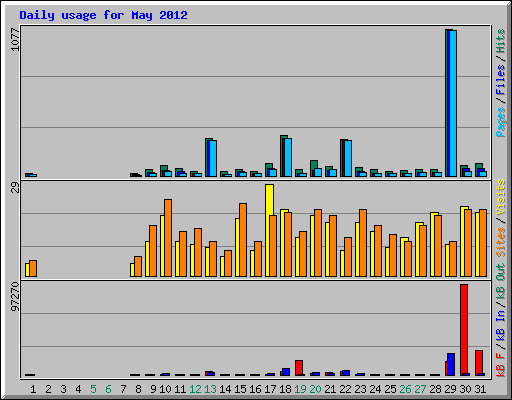Screen dimensions: 512x400
Task: Click the tall red kB bar on day 30
Action: (464, 330)
